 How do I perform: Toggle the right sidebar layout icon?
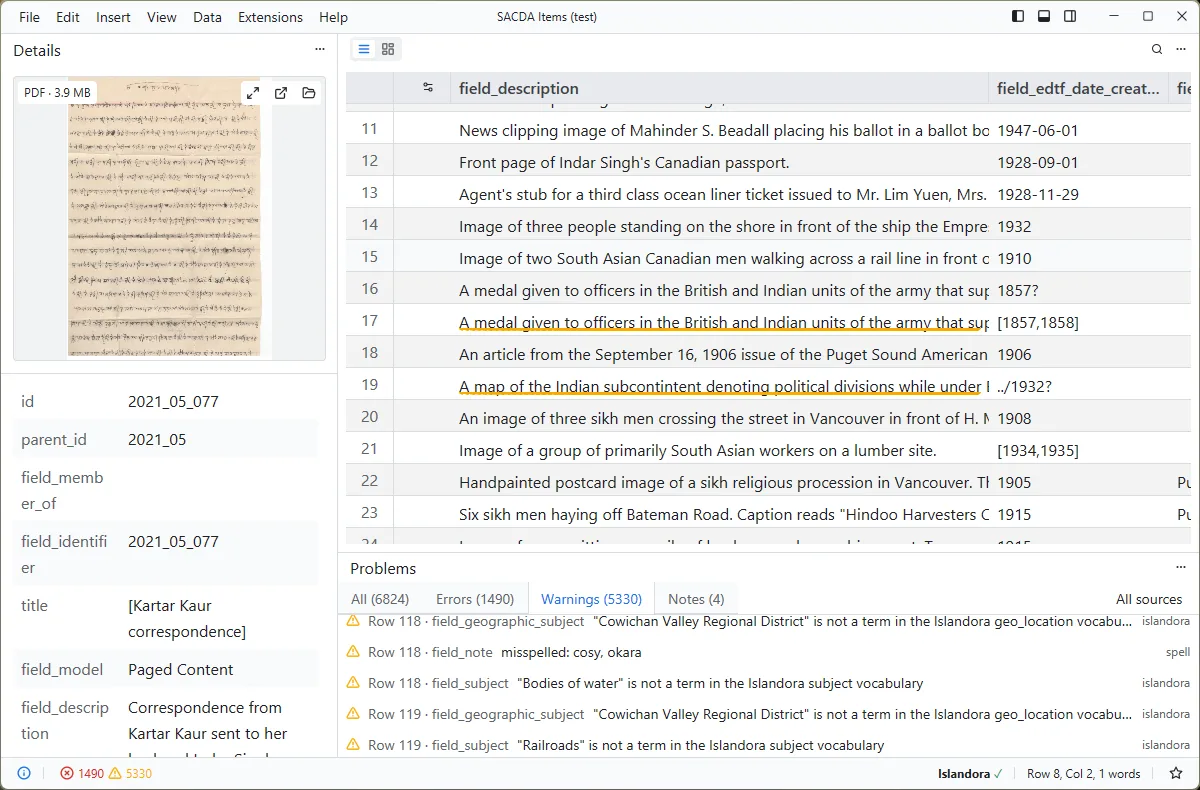pos(1070,16)
